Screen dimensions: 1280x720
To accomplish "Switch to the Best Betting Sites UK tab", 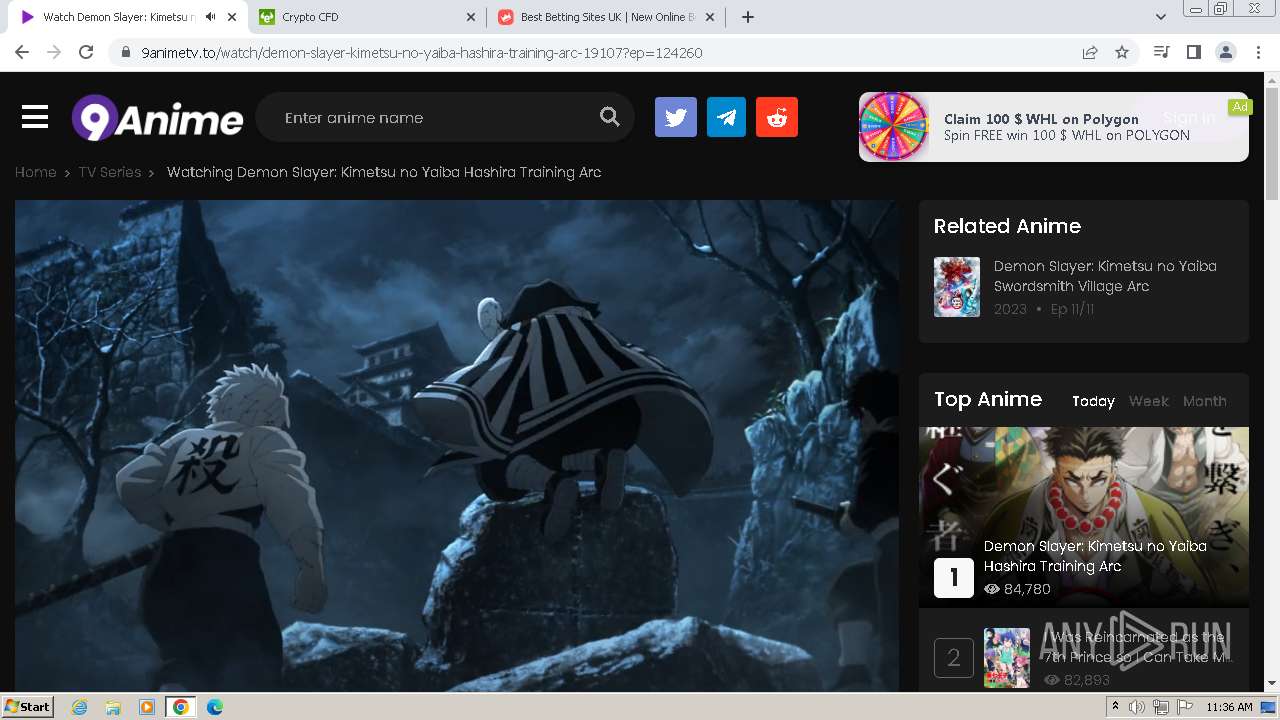I will click(608, 17).
